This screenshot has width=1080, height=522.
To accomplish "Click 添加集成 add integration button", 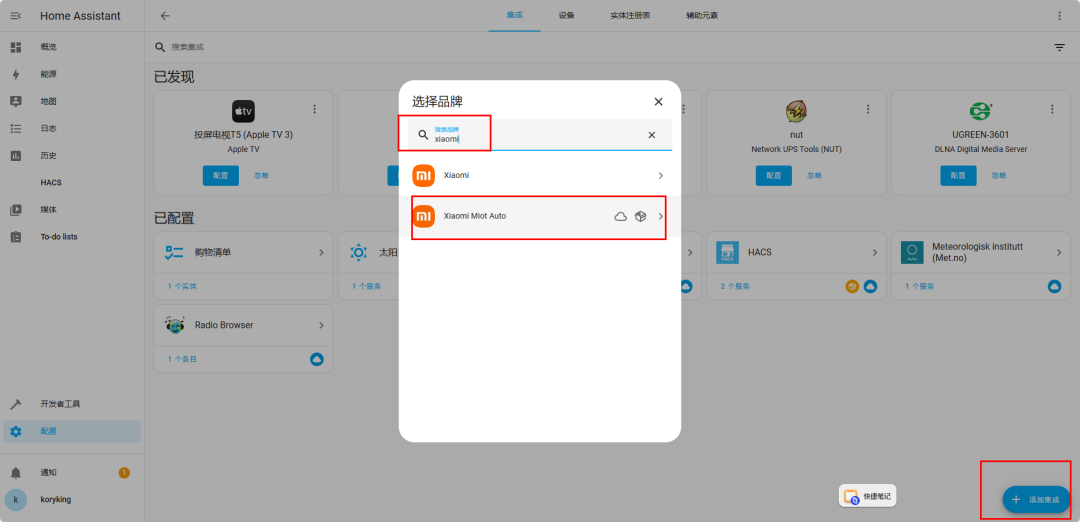I will click(x=1036, y=500).
